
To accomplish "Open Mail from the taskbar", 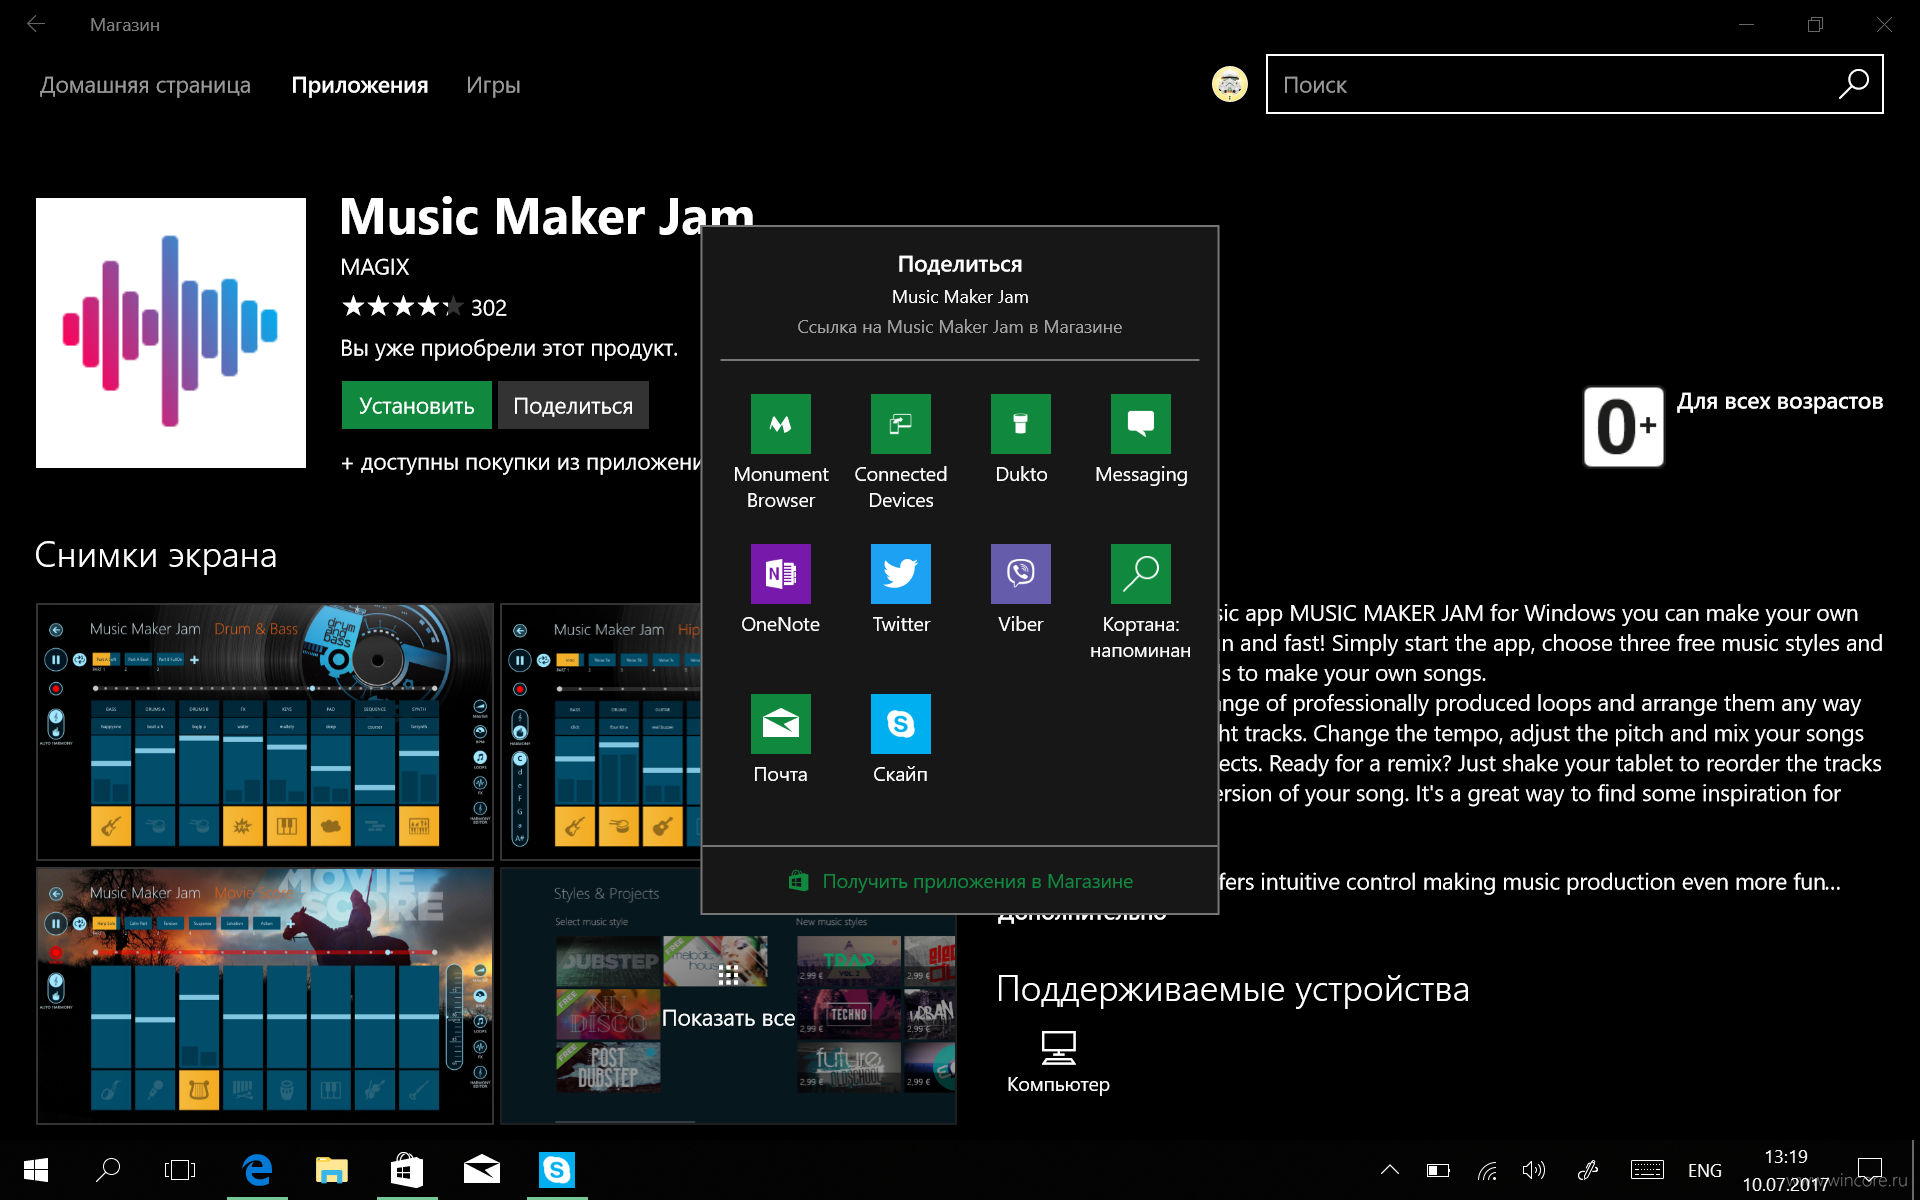I will pyautogui.click(x=482, y=1170).
